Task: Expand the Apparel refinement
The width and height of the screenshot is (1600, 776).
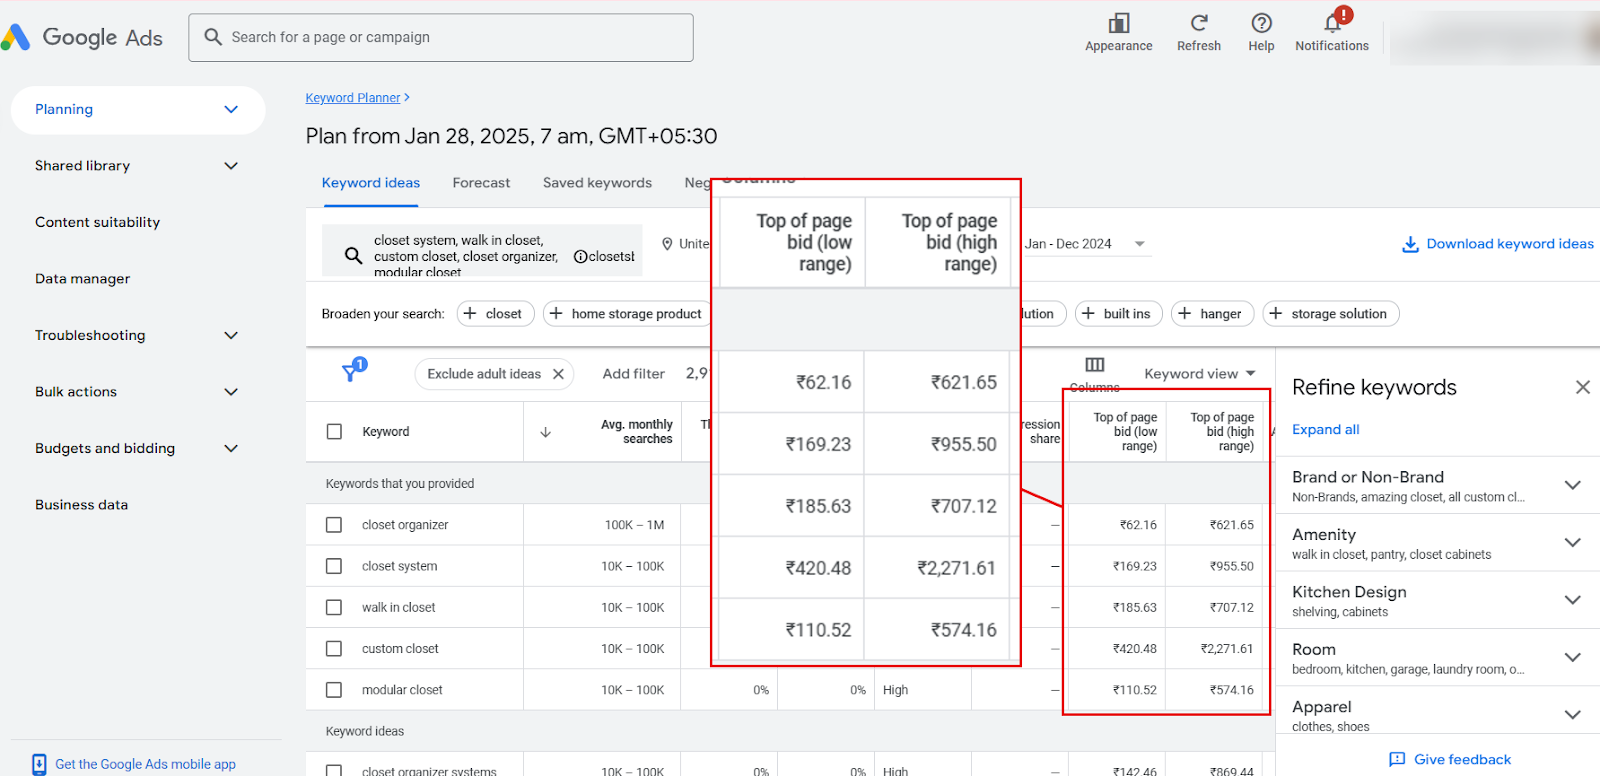Action: [x=1572, y=715]
